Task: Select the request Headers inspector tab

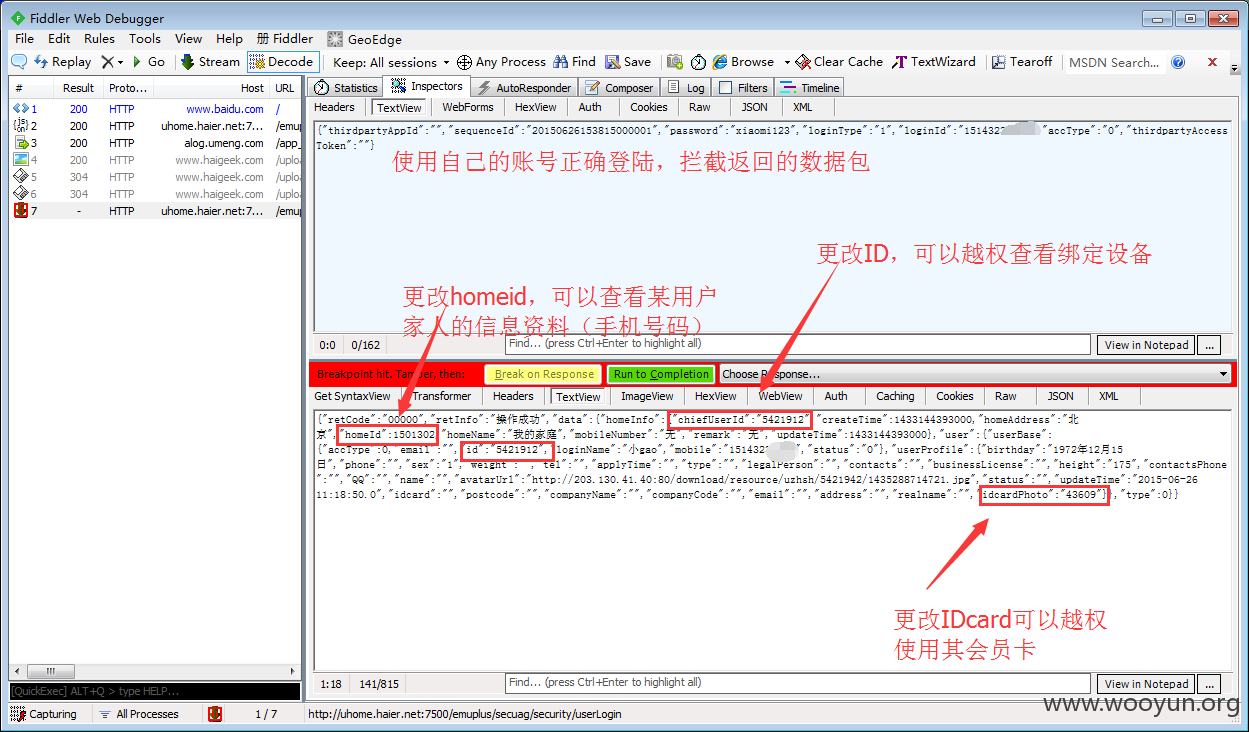Action: tap(334, 107)
